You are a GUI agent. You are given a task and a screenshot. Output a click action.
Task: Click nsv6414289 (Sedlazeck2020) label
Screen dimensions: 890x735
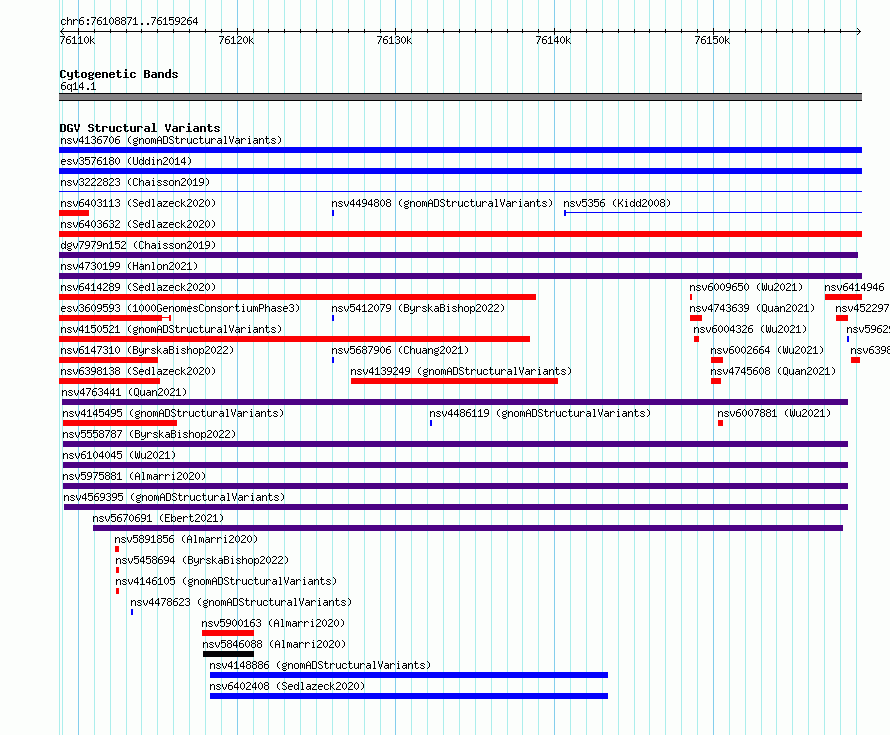pyautogui.click(x=138, y=287)
